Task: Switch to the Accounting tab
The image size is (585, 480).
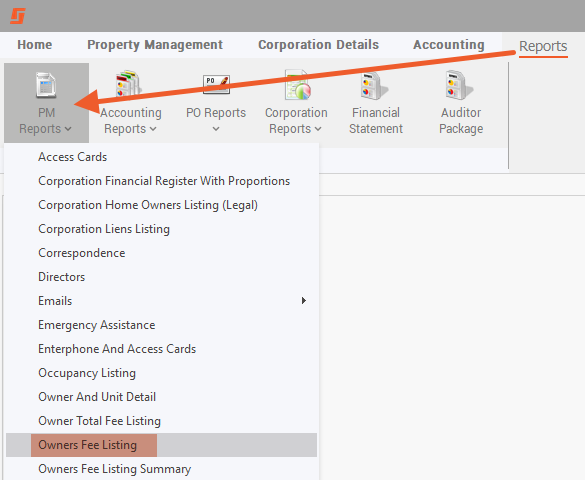Action: click(x=448, y=45)
